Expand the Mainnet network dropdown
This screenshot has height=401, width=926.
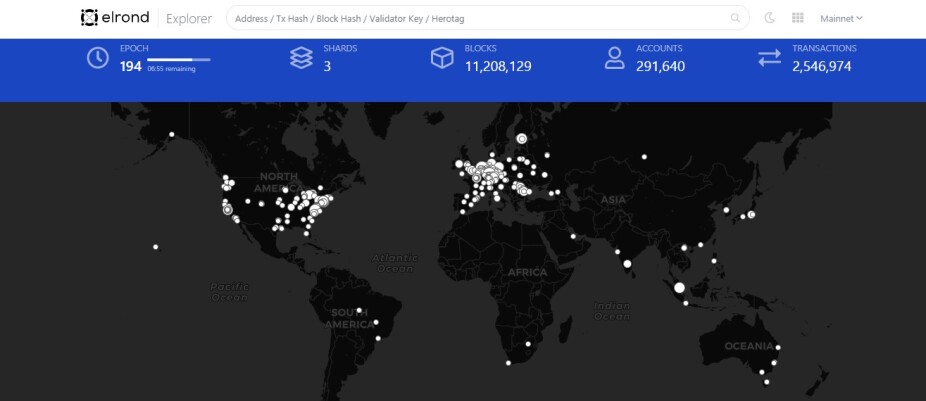coord(841,18)
